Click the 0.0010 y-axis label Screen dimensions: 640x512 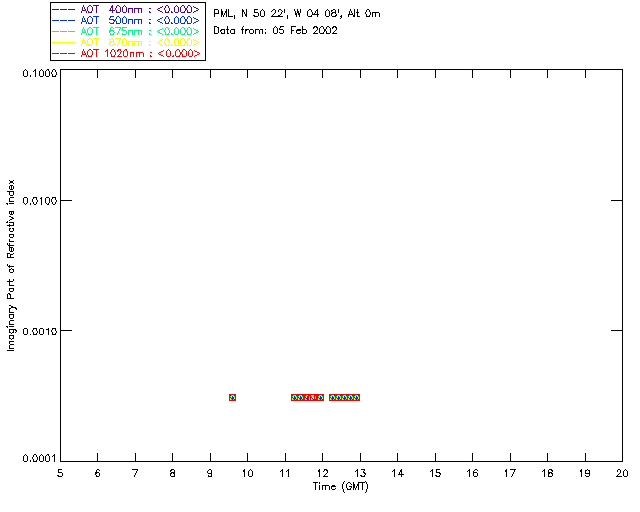(x=40, y=331)
